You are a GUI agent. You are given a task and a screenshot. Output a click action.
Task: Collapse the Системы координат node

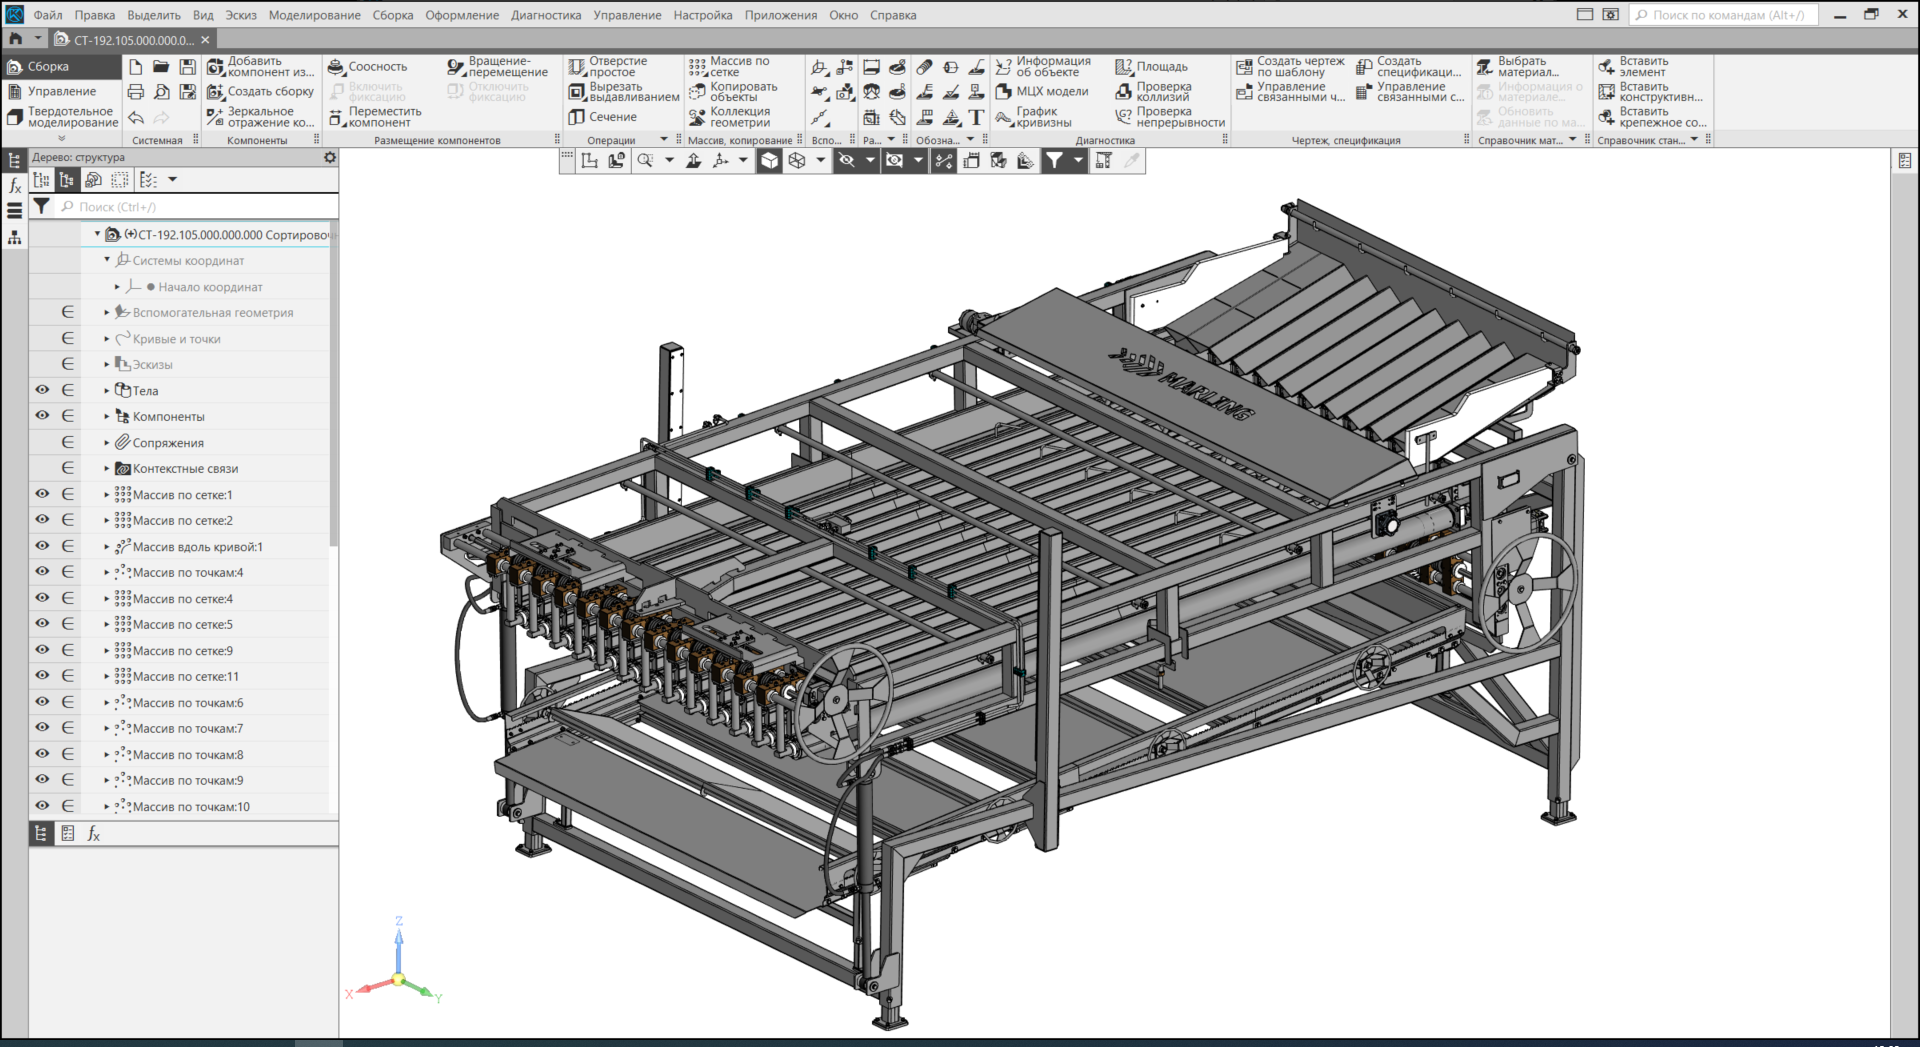tap(107, 260)
